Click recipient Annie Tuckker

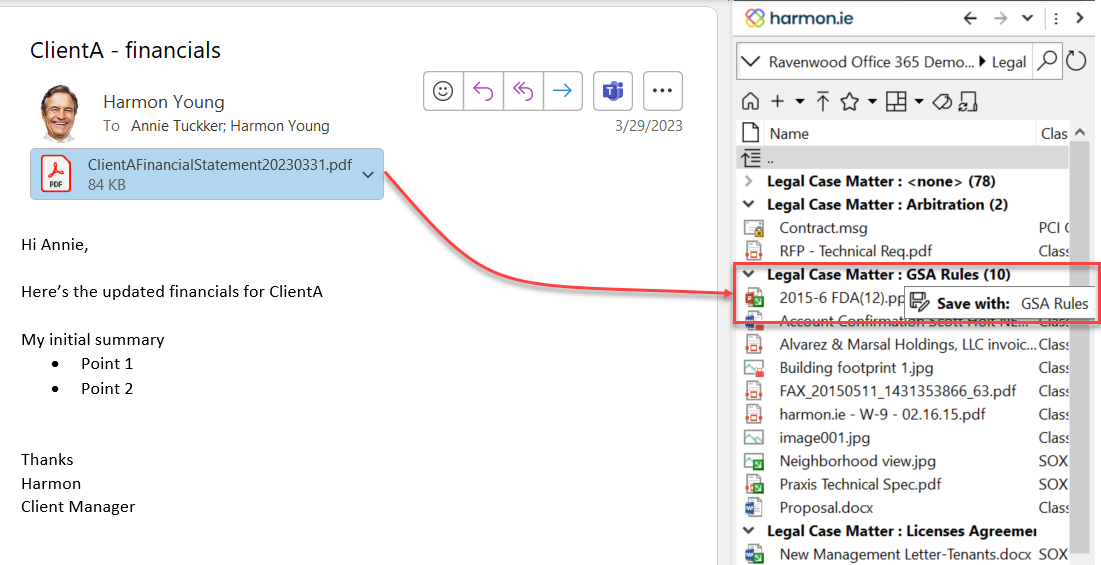pos(178,126)
